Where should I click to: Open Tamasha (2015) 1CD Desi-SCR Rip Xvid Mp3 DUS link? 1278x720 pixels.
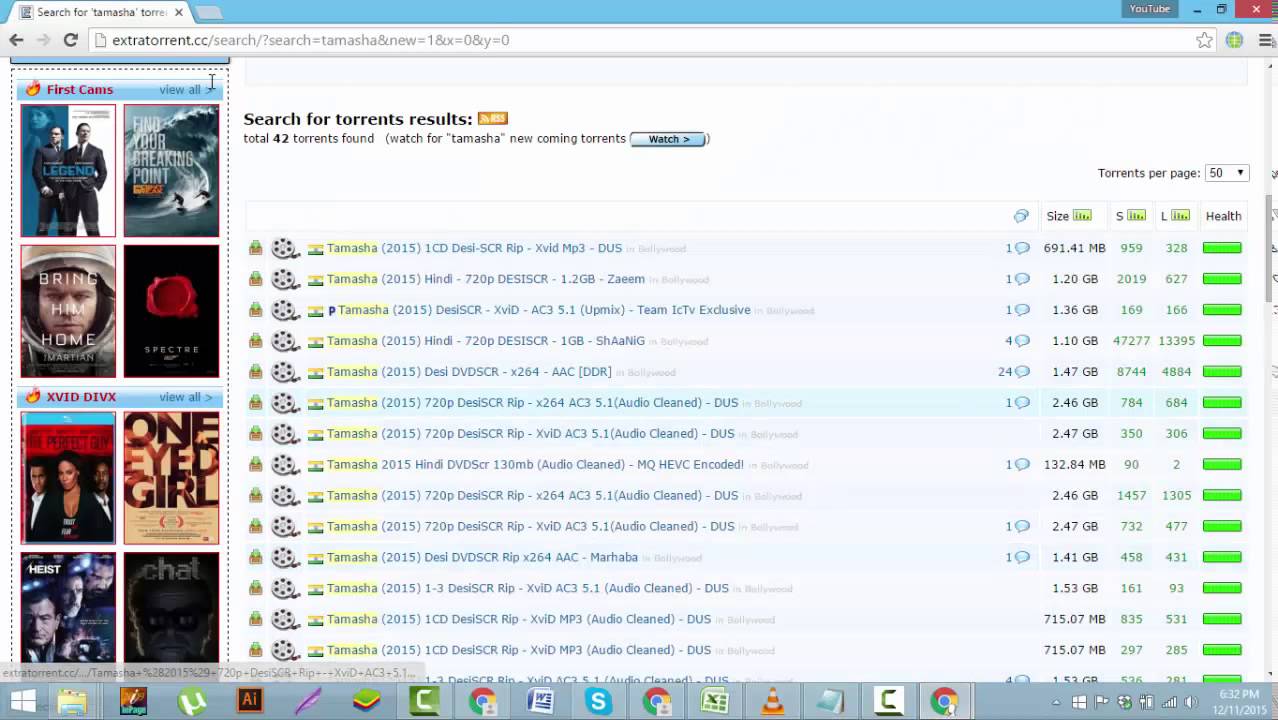click(x=474, y=248)
